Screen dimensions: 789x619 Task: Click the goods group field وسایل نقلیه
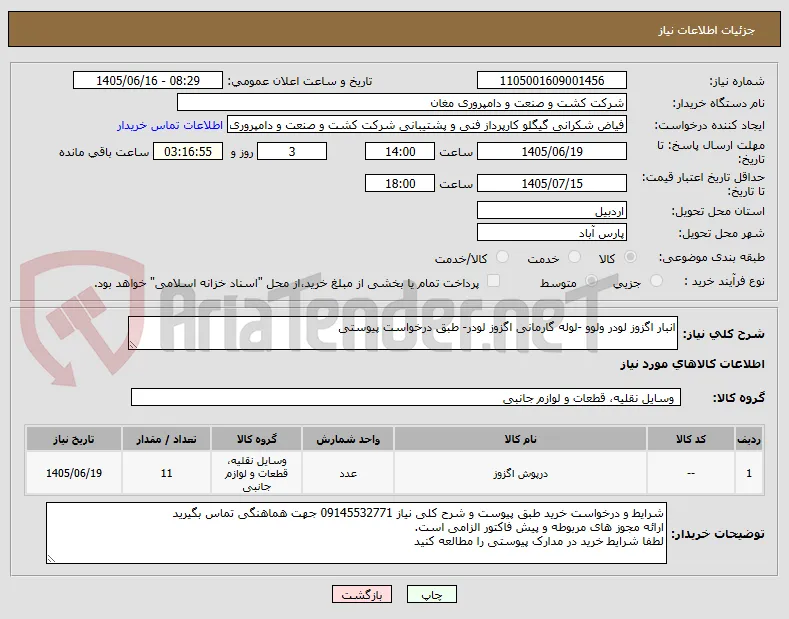(x=406, y=397)
